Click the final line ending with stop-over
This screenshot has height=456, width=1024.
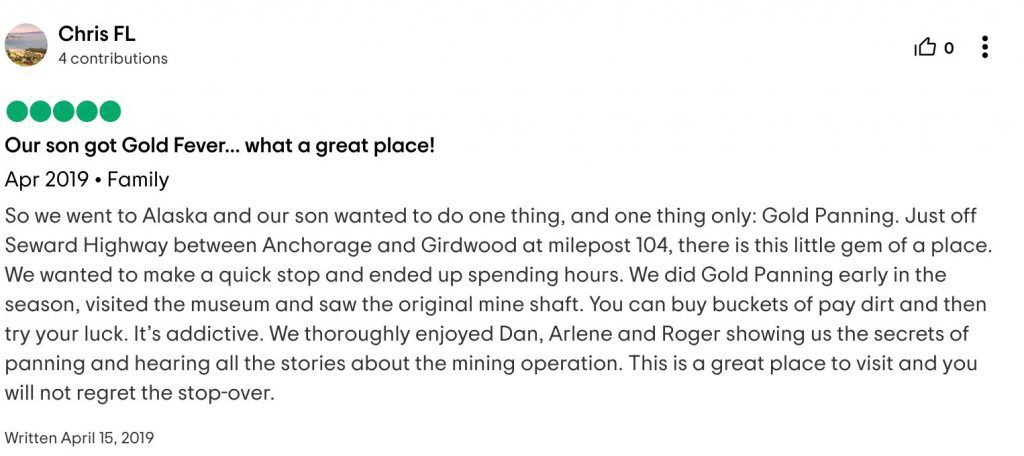coord(136,395)
